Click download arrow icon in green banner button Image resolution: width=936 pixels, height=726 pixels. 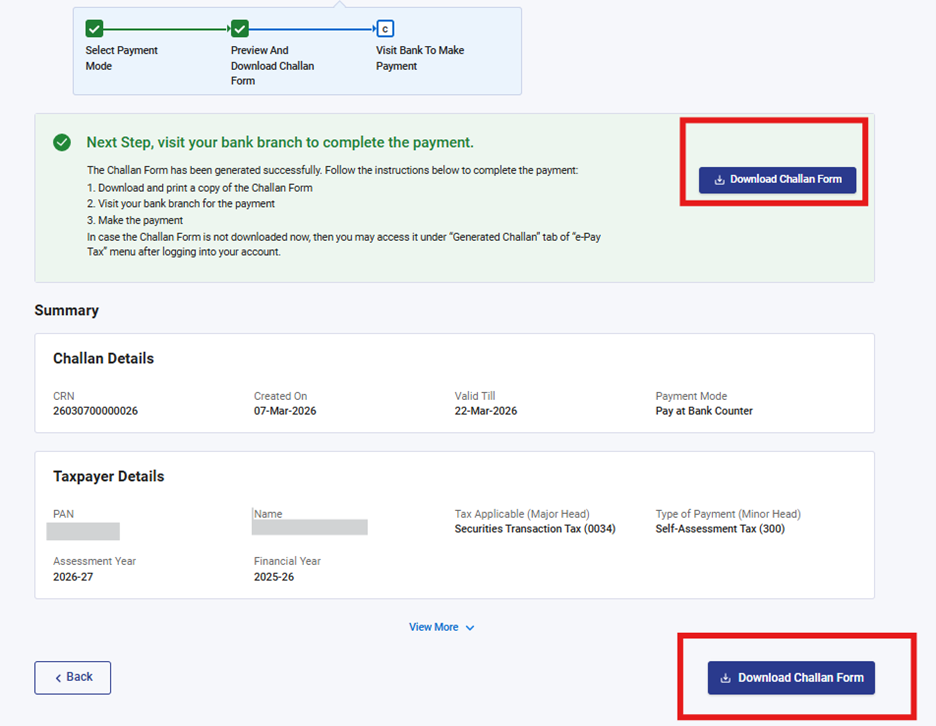point(719,180)
